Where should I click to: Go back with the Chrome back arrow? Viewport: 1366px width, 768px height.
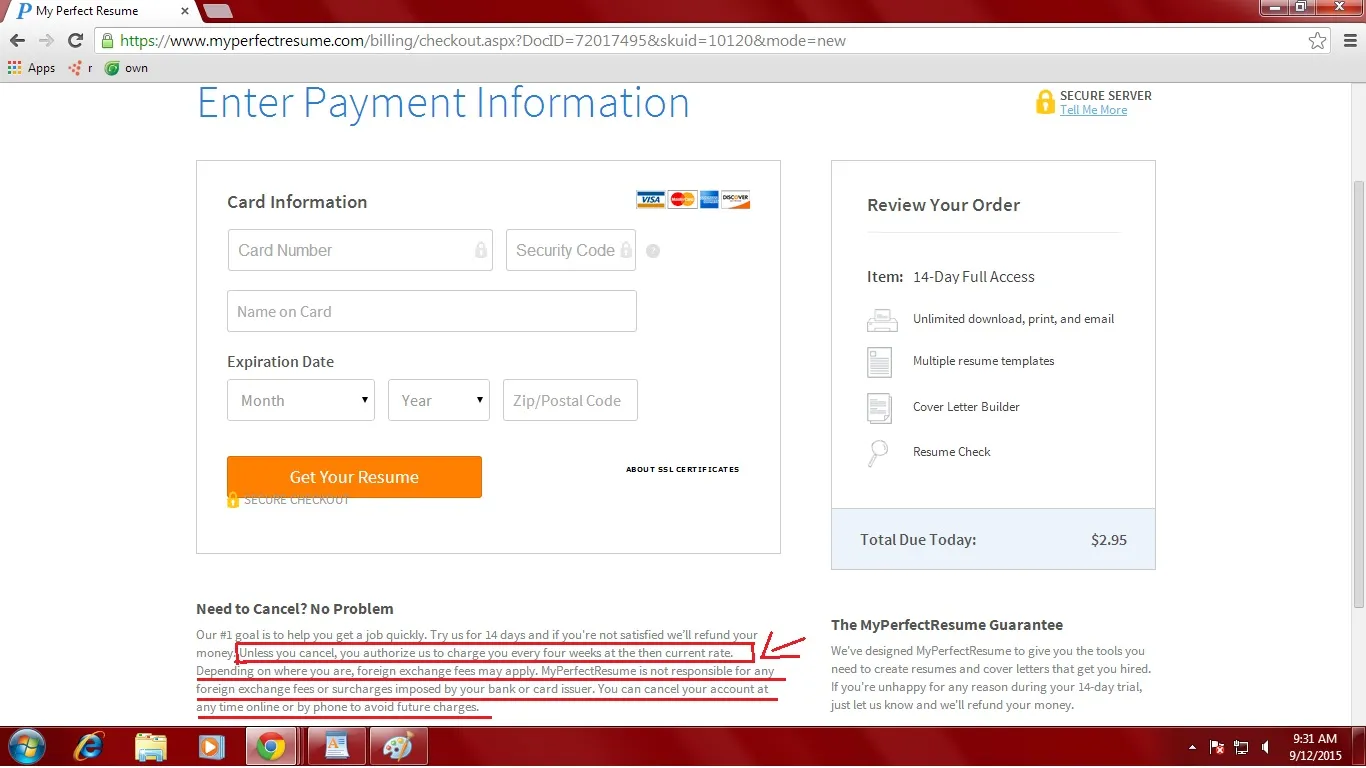[x=17, y=40]
